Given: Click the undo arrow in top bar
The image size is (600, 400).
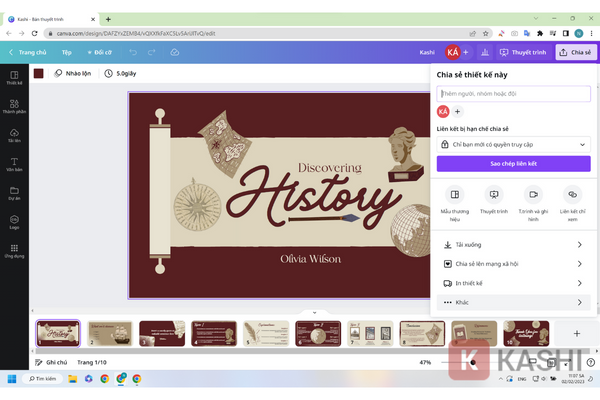Looking at the screenshot, I should (133, 52).
